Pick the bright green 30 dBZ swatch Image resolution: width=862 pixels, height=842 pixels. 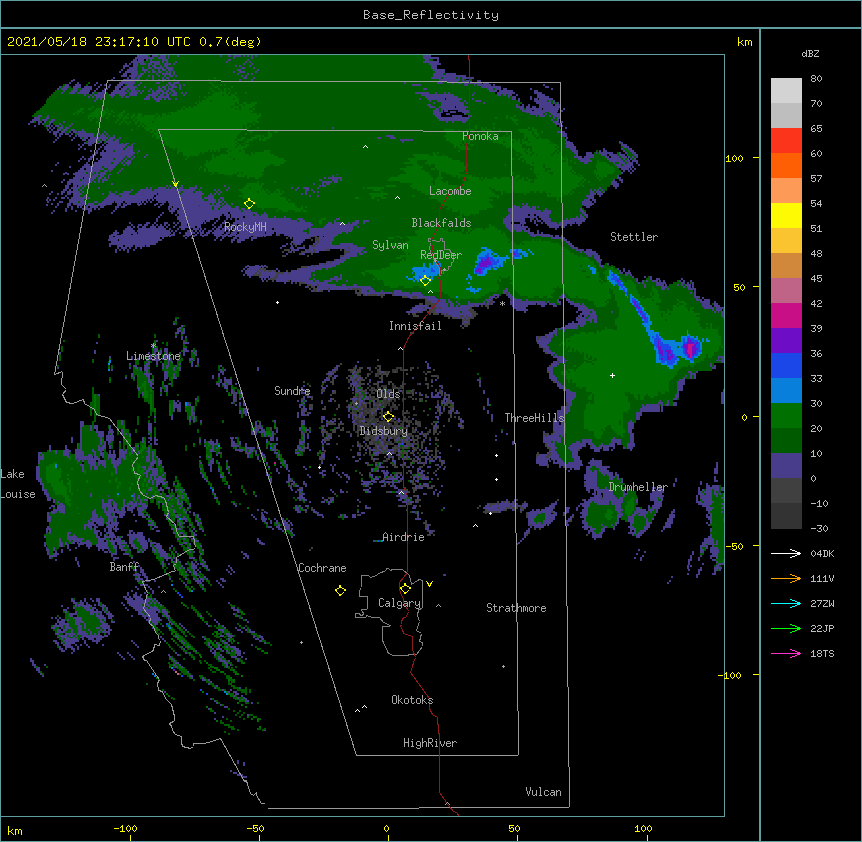[786, 416]
